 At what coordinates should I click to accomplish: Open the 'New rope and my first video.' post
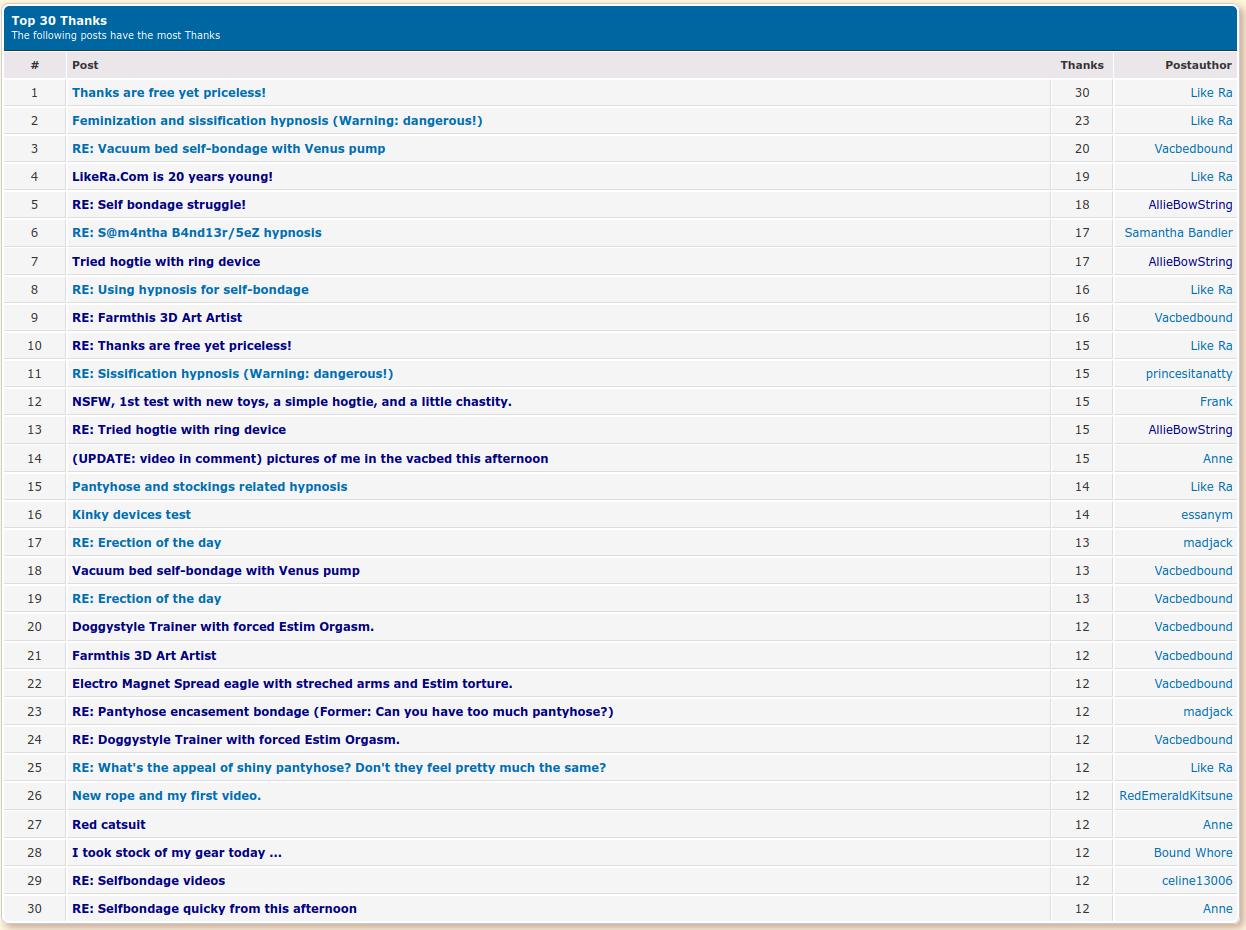(x=166, y=796)
